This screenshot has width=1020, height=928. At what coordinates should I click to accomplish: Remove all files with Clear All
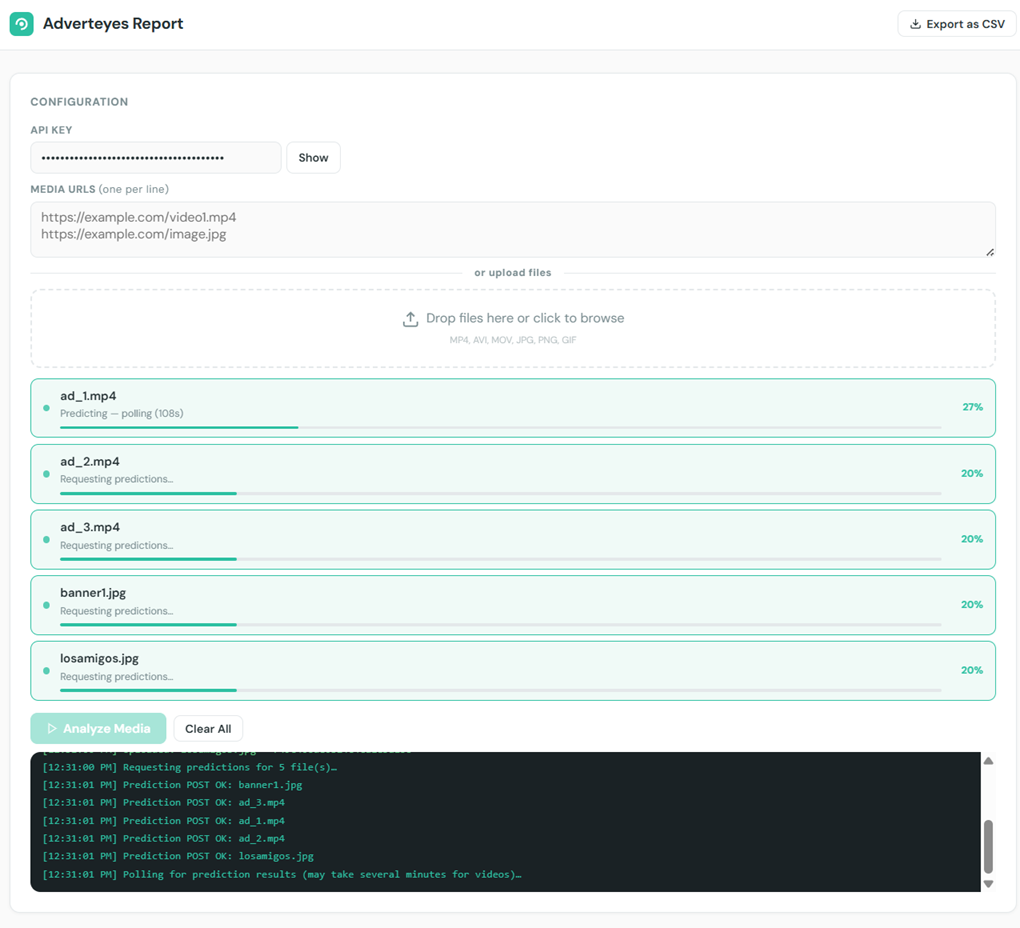click(208, 728)
